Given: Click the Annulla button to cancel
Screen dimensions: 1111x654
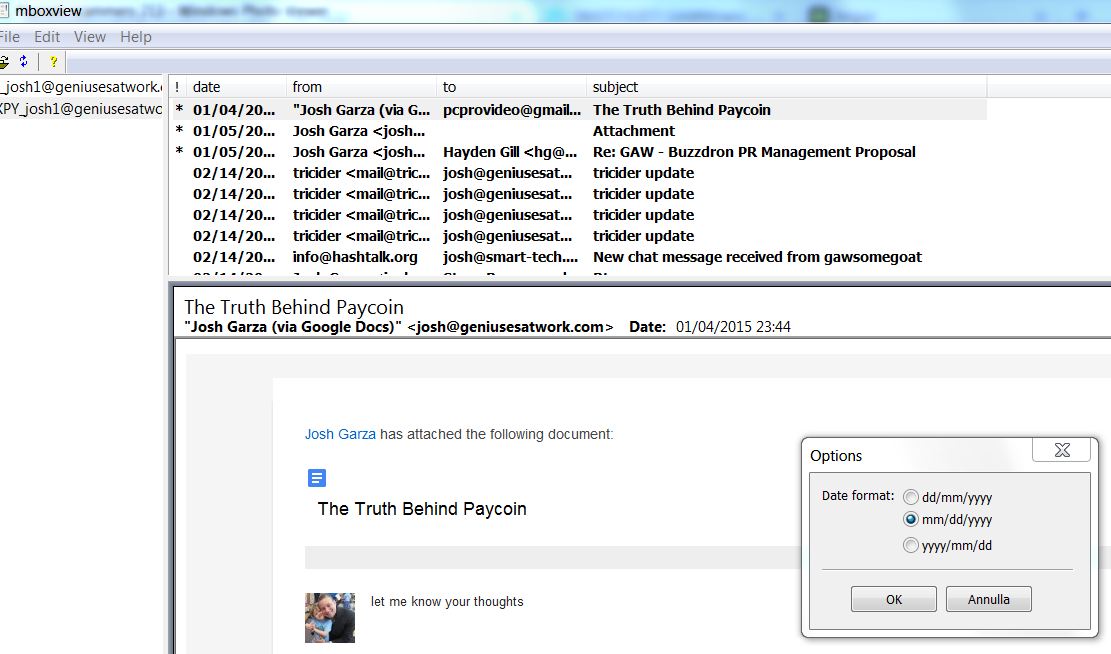Looking at the screenshot, I should click(988, 599).
